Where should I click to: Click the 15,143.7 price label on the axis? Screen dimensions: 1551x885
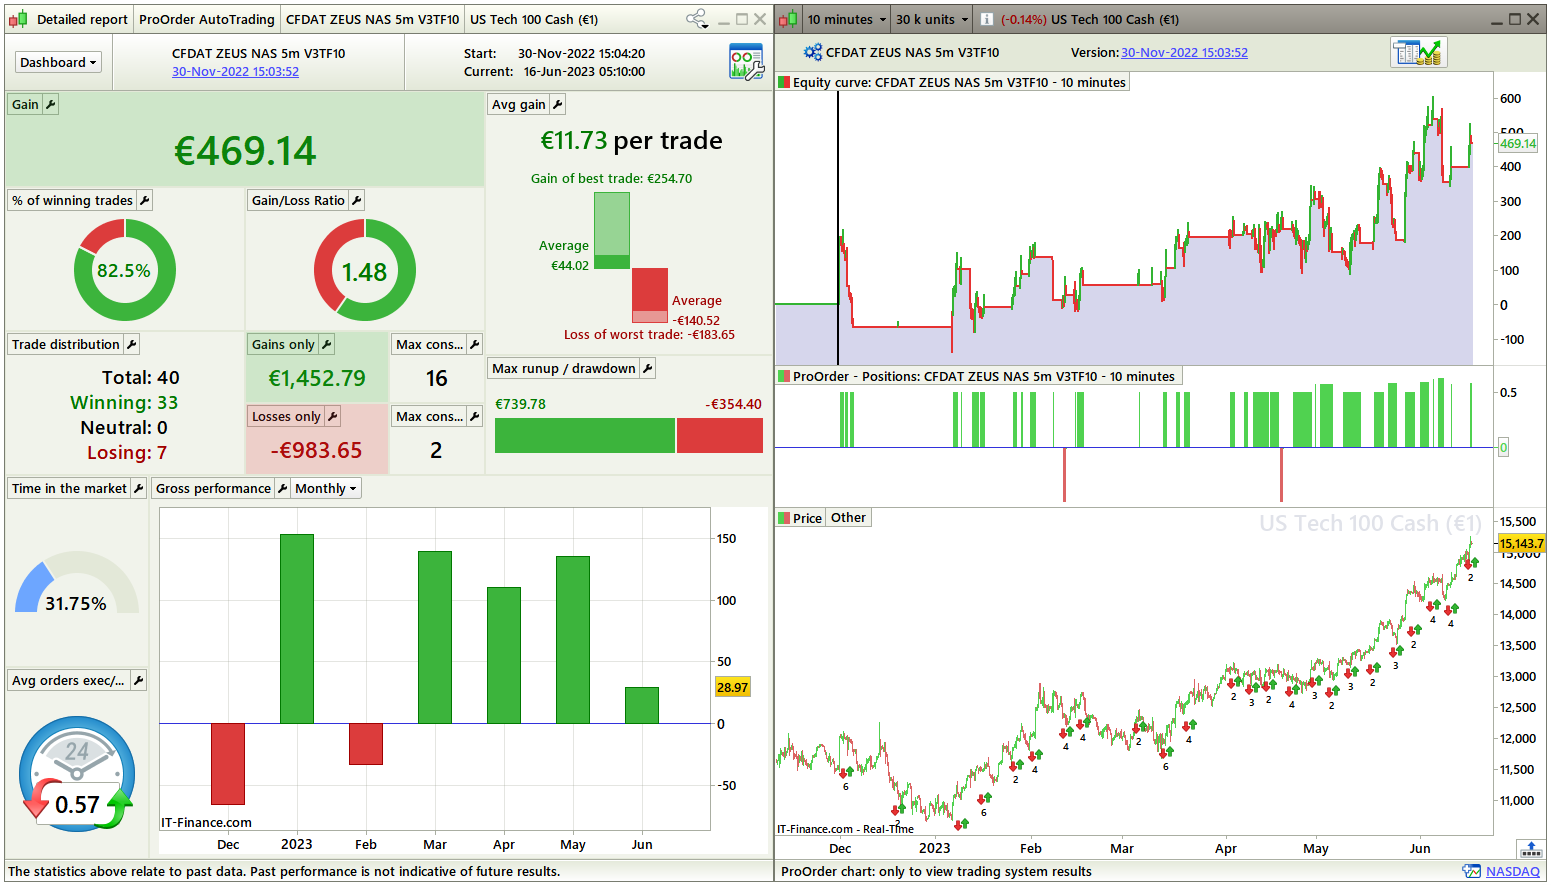[x=1521, y=544]
